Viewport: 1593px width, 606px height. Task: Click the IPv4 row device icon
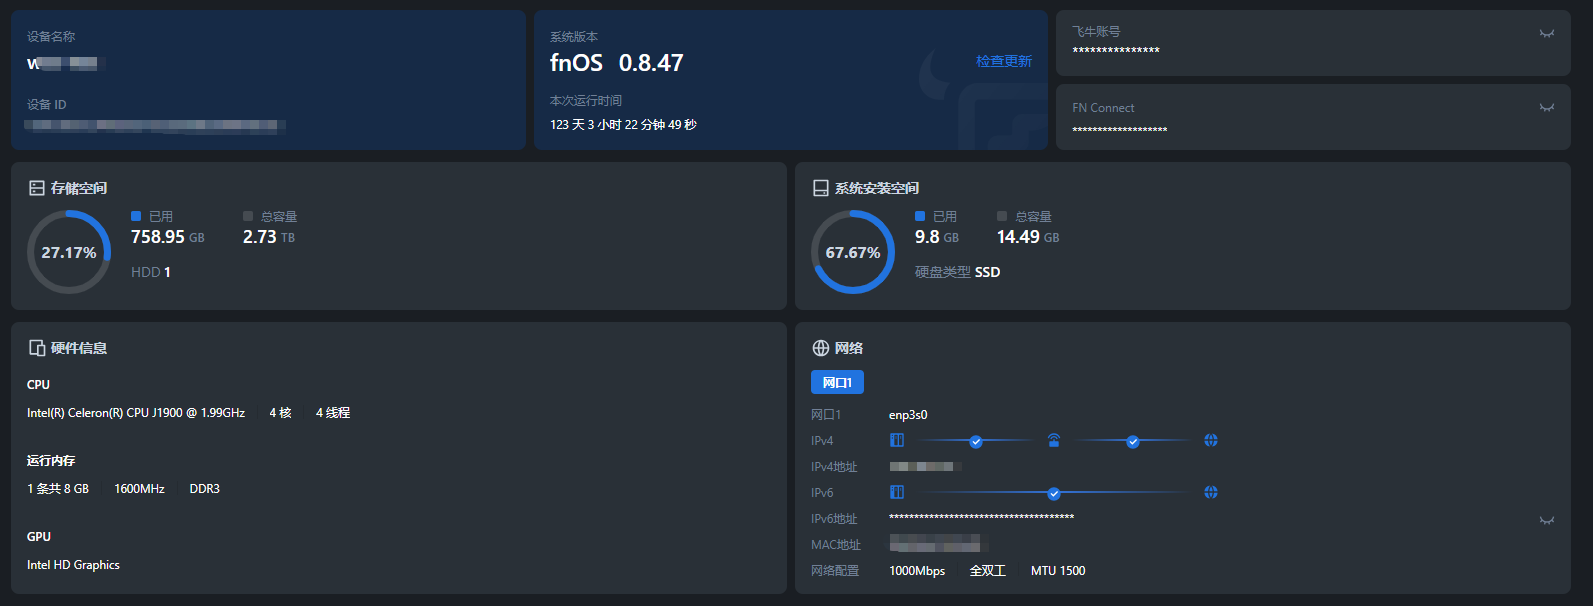point(897,440)
